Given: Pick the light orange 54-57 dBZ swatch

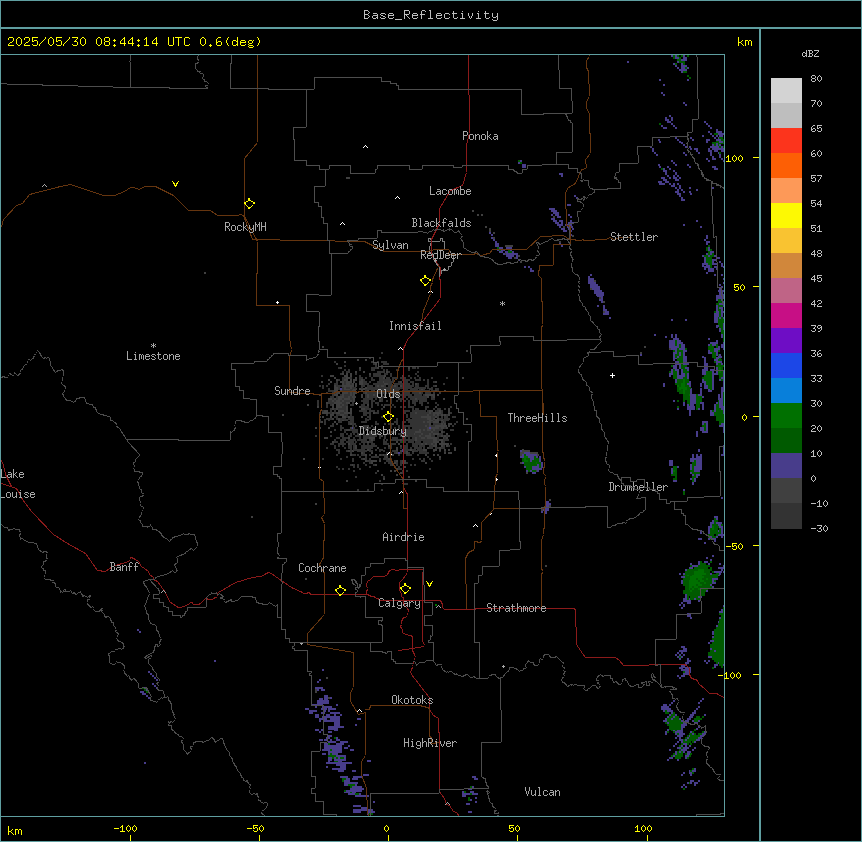Looking at the screenshot, I should 786,191.
